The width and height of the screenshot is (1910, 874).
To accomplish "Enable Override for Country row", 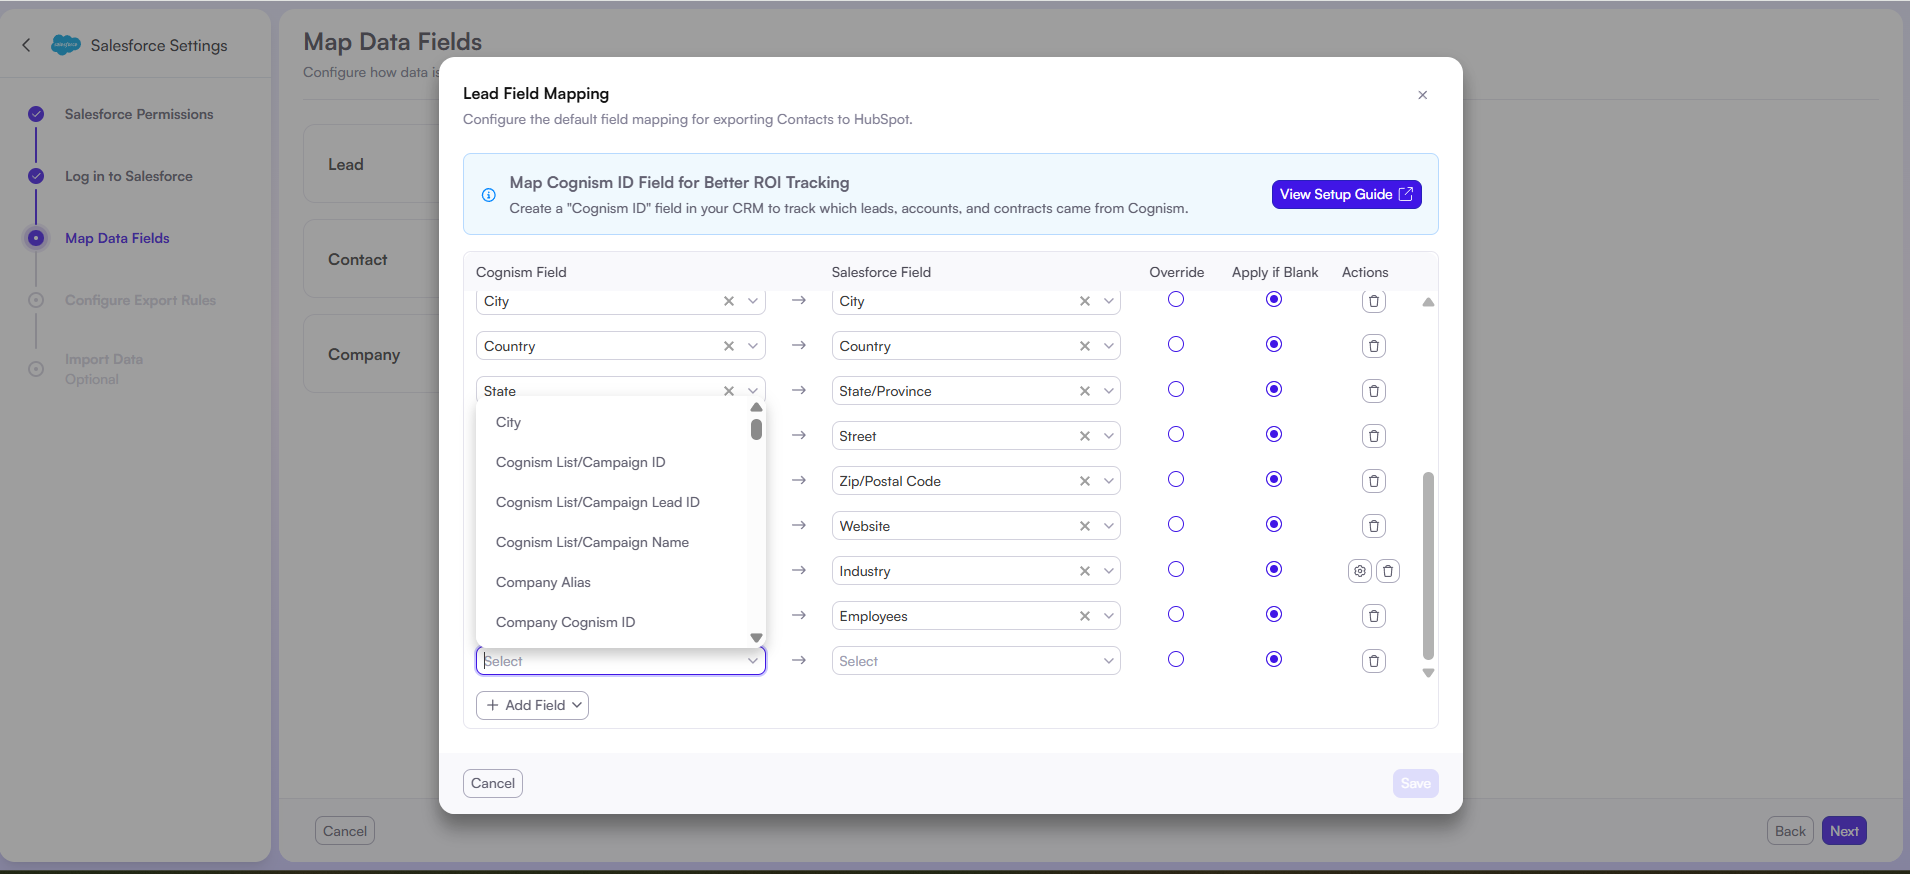I will (x=1176, y=345).
